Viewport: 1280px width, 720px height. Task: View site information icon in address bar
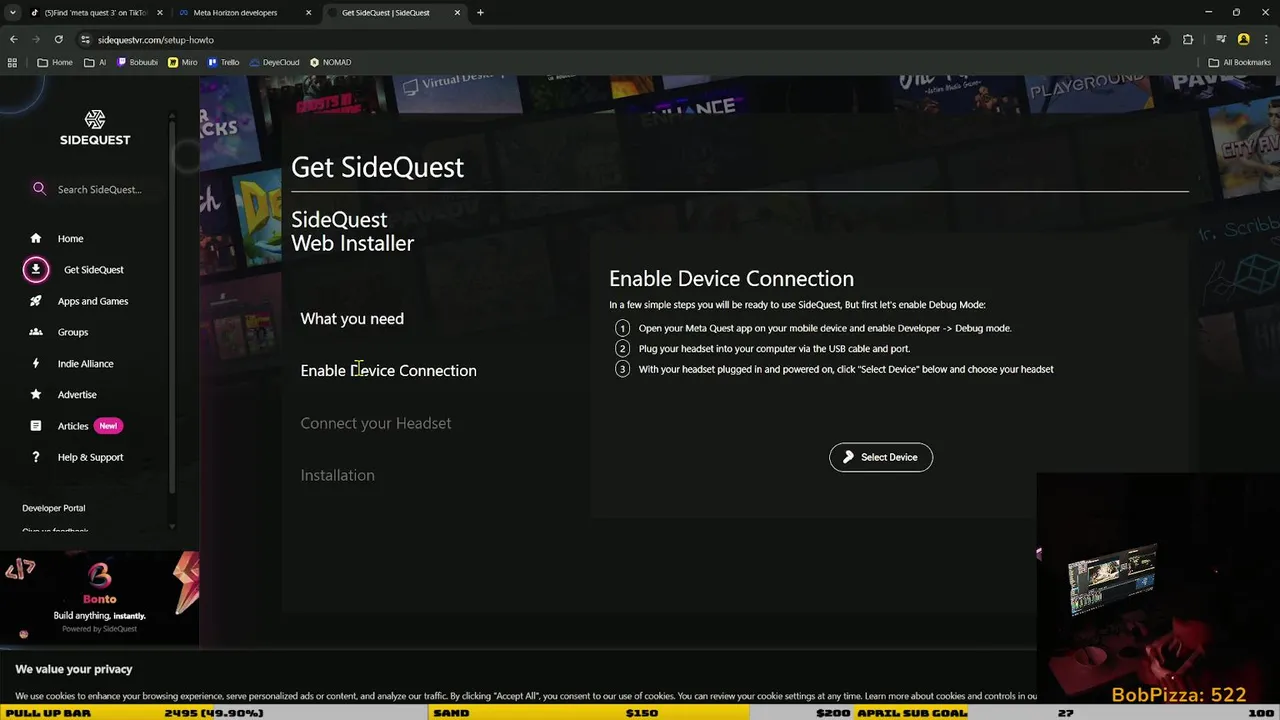click(85, 39)
